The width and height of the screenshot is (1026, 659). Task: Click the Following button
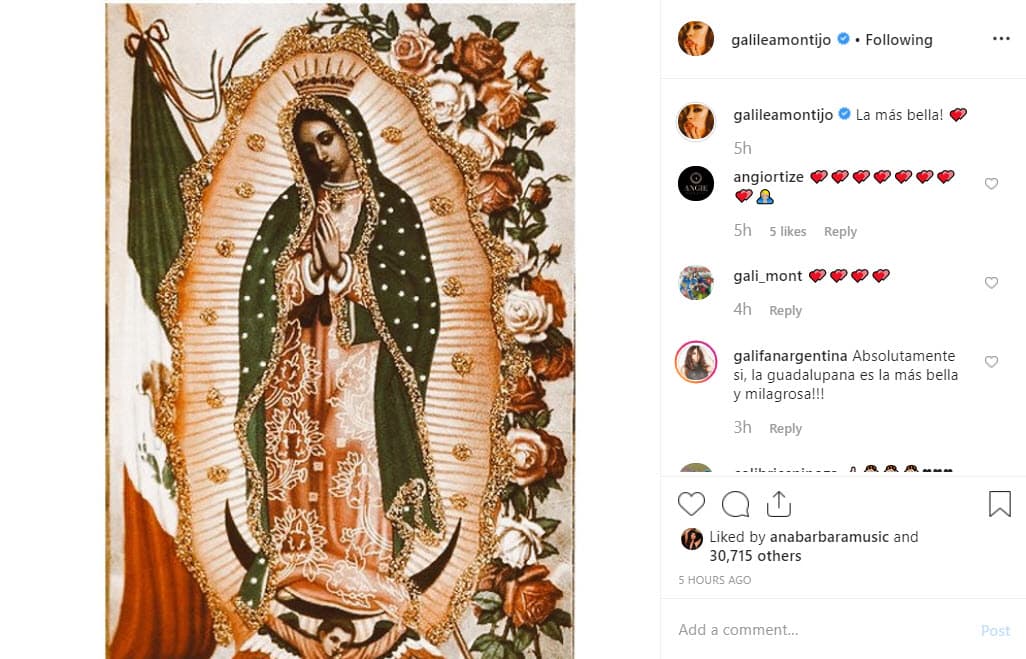point(898,39)
